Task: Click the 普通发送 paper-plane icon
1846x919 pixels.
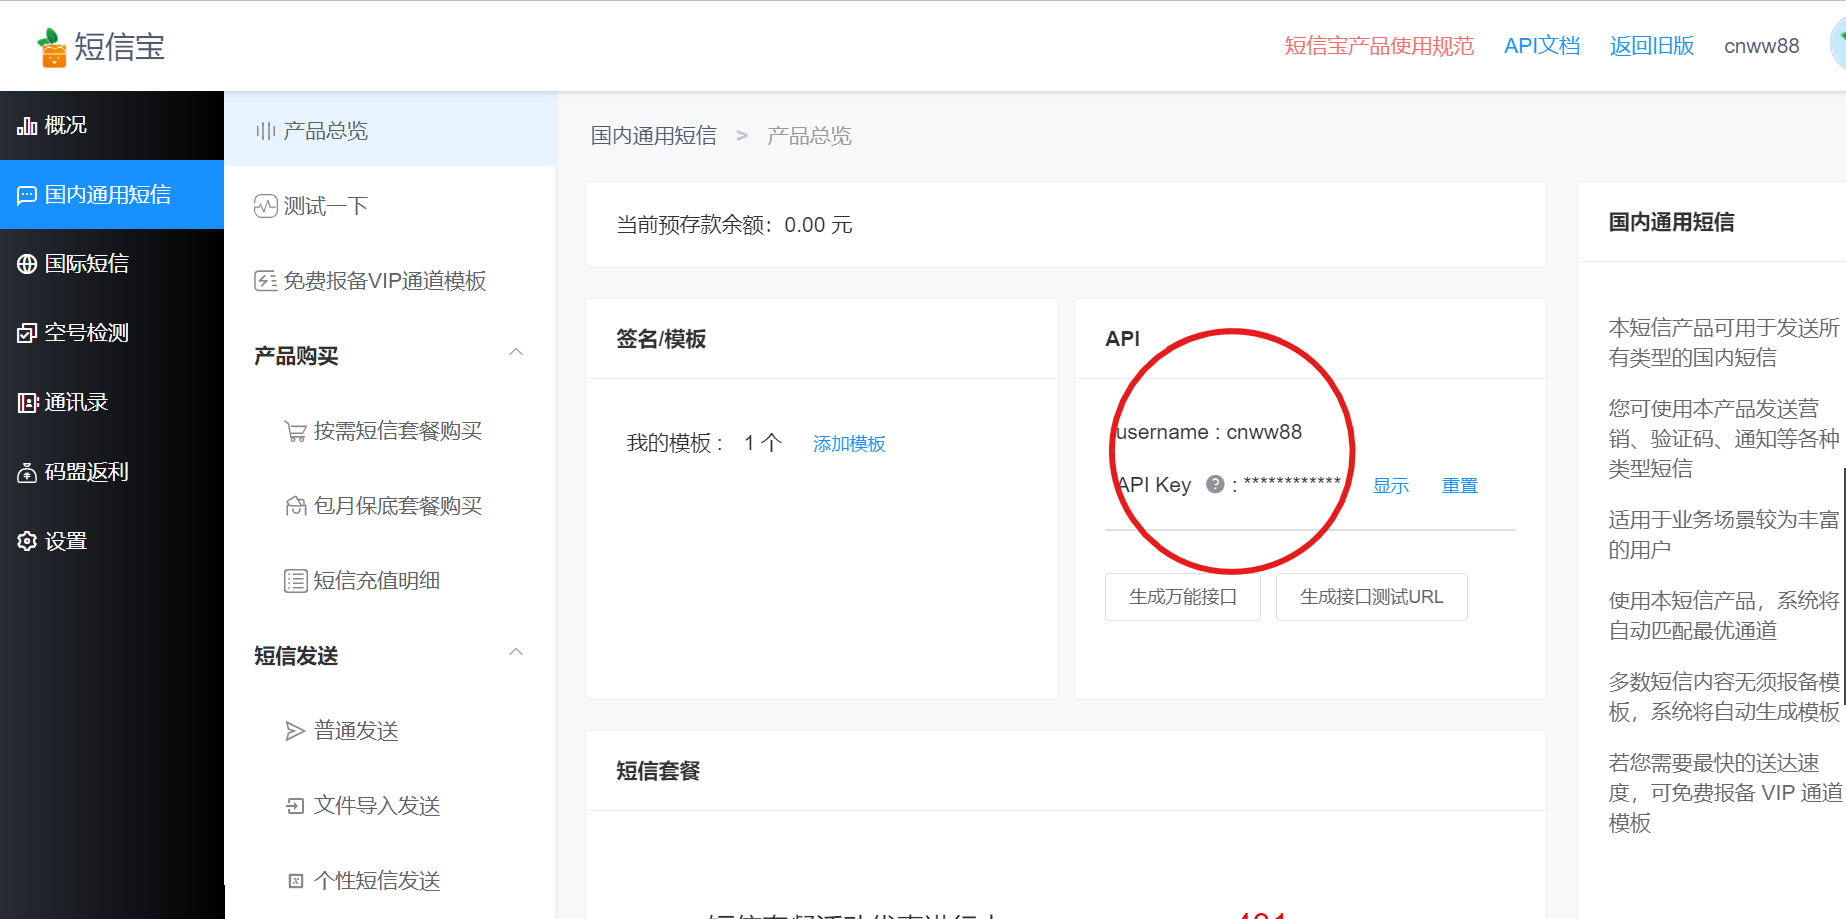Action: point(295,731)
